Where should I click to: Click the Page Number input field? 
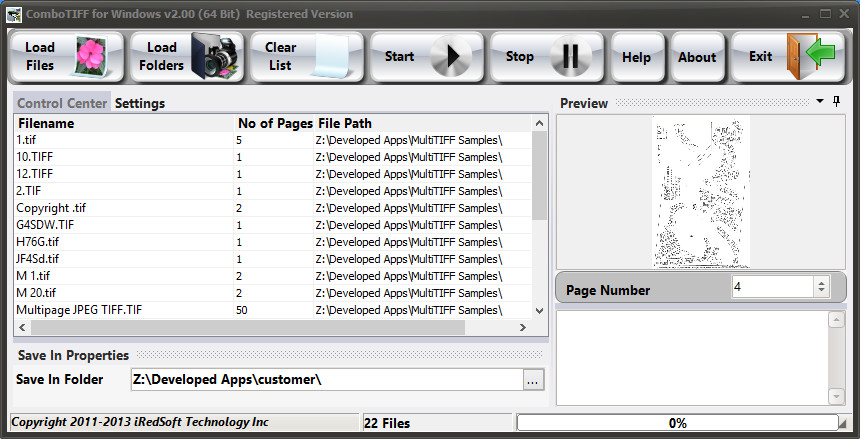click(773, 287)
